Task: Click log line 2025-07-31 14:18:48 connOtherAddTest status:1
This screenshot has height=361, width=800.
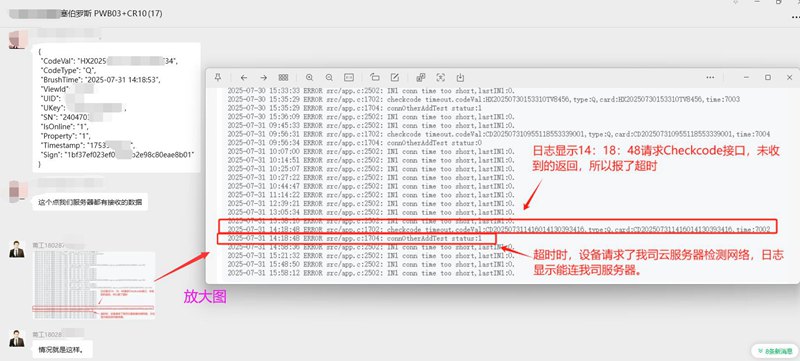Action: click(x=354, y=239)
